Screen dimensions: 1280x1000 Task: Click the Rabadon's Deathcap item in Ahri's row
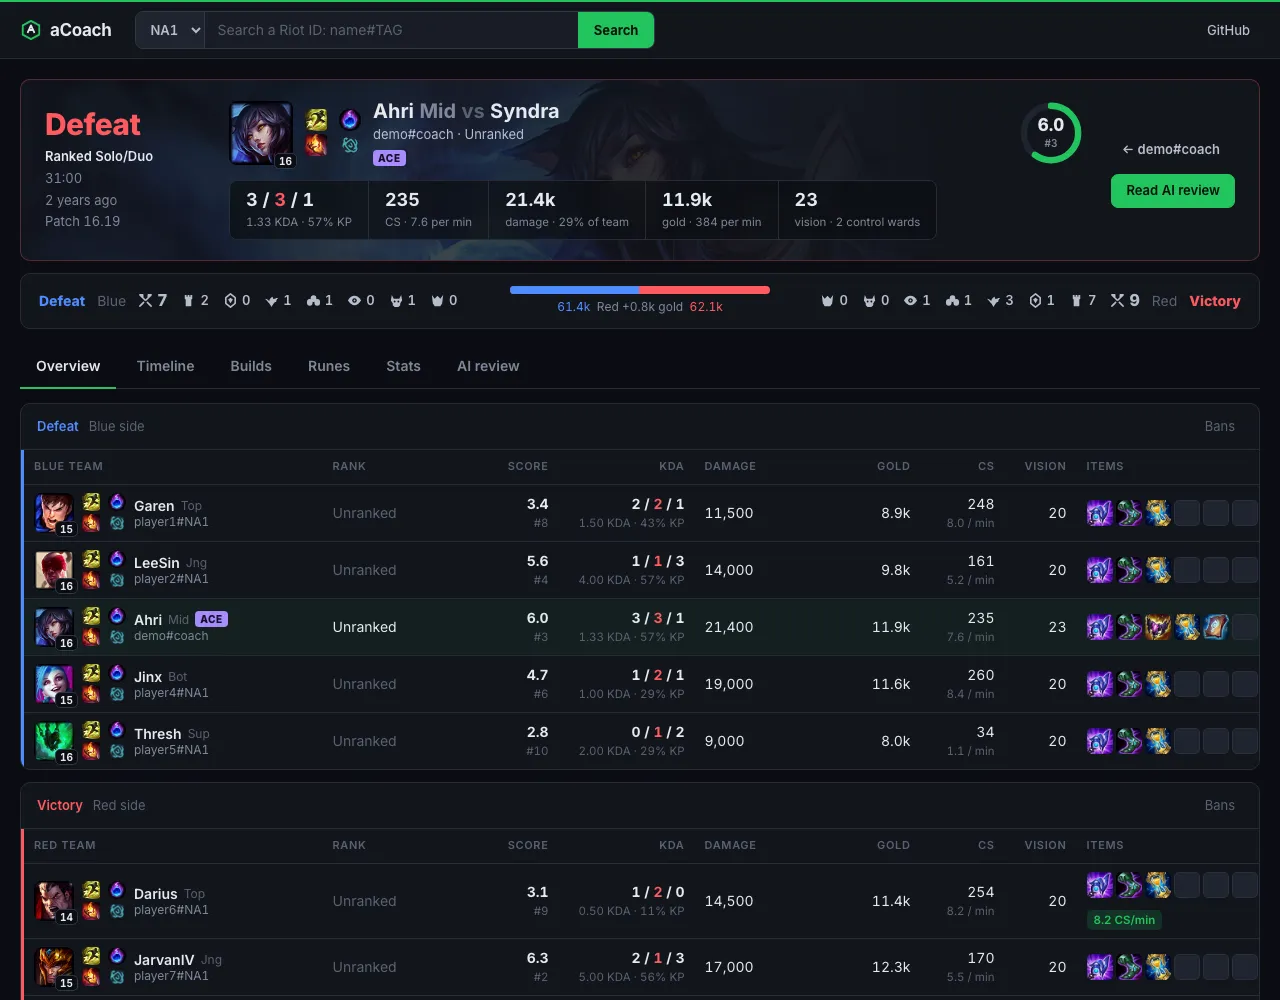click(x=1158, y=627)
